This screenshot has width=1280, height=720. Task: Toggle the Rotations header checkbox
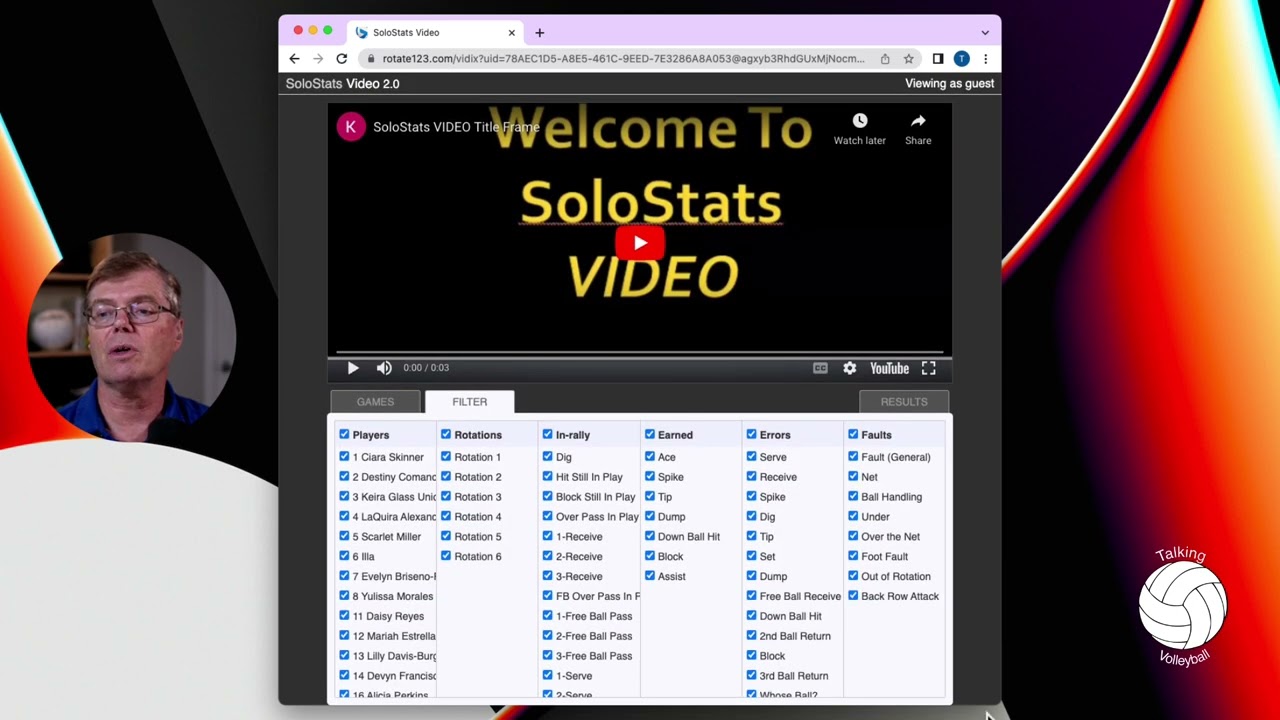point(446,434)
